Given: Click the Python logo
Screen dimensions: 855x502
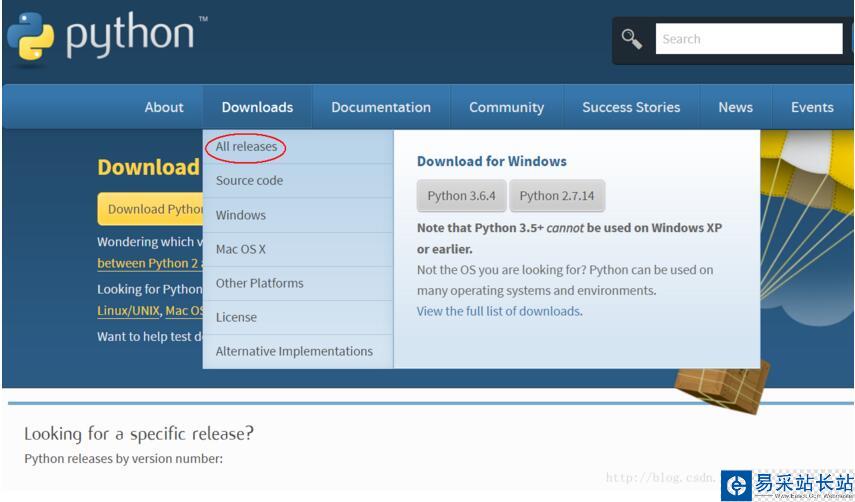Looking at the screenshot, I should (x=107, y=36).
